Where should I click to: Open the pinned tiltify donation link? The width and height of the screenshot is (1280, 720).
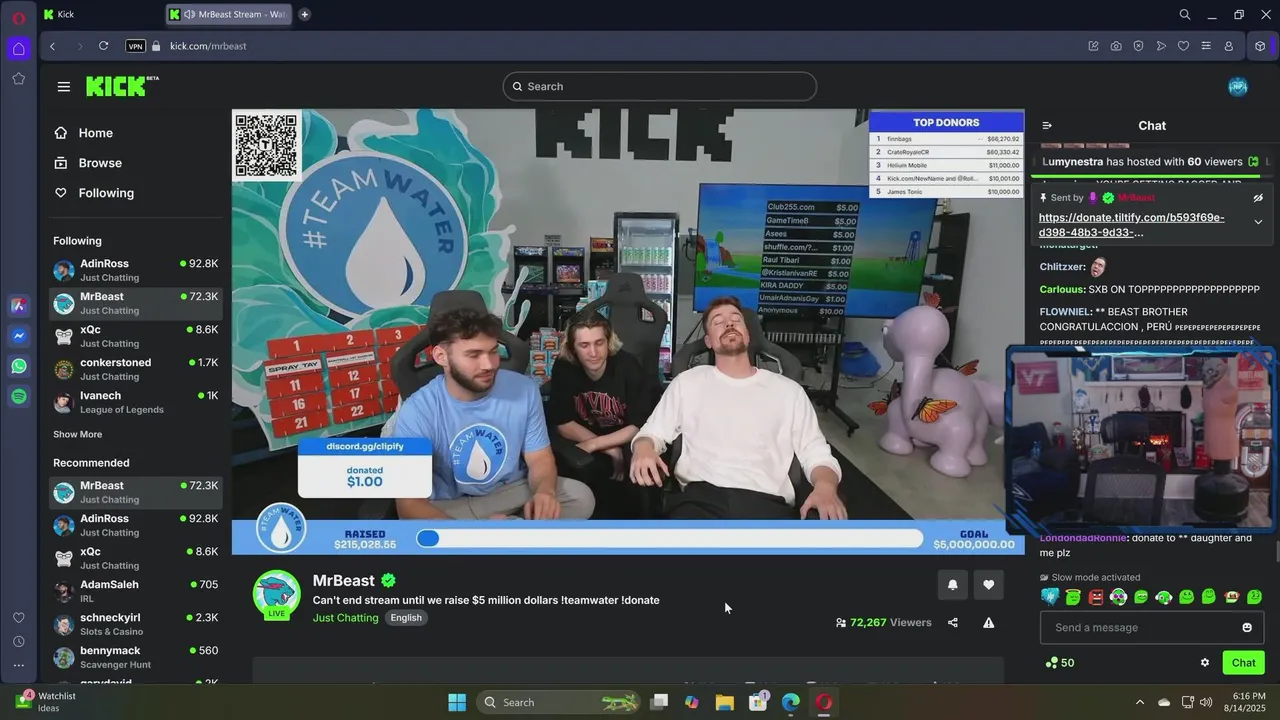pyautogui.click(x=1131, y=225)
